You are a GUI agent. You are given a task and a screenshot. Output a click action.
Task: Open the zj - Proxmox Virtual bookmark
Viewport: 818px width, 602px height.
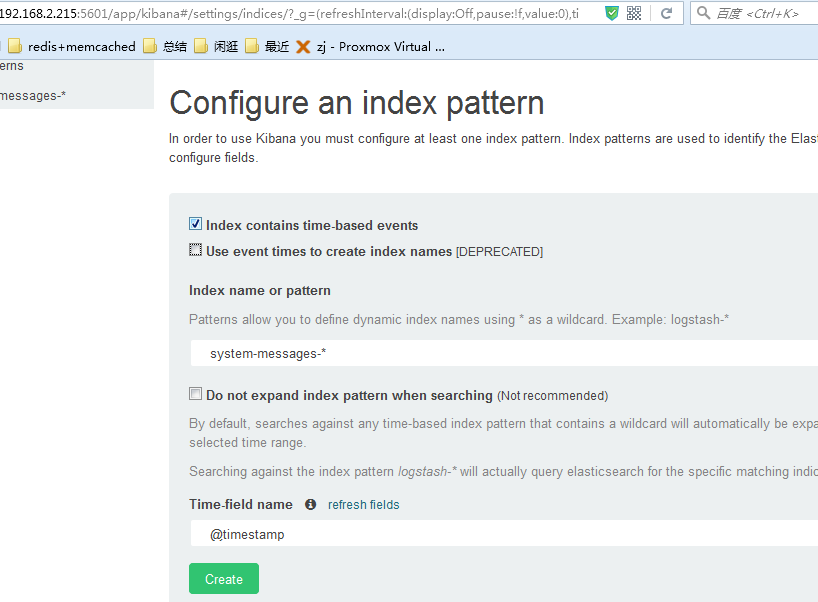coord(370,46)
